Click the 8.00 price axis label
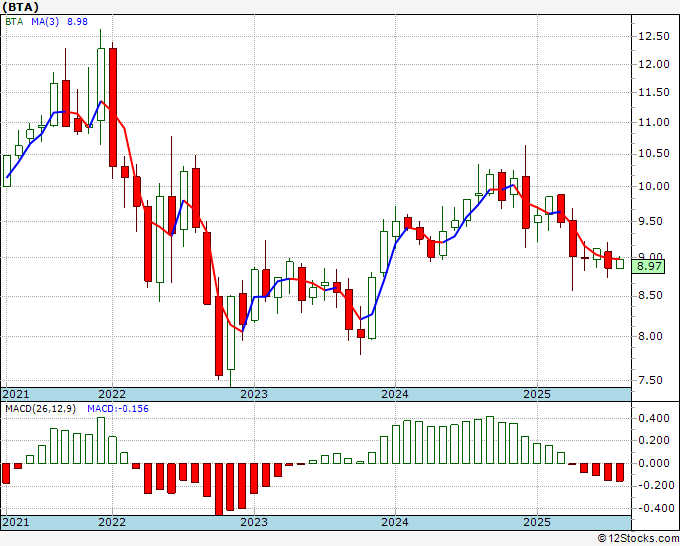 click(651, 337)
